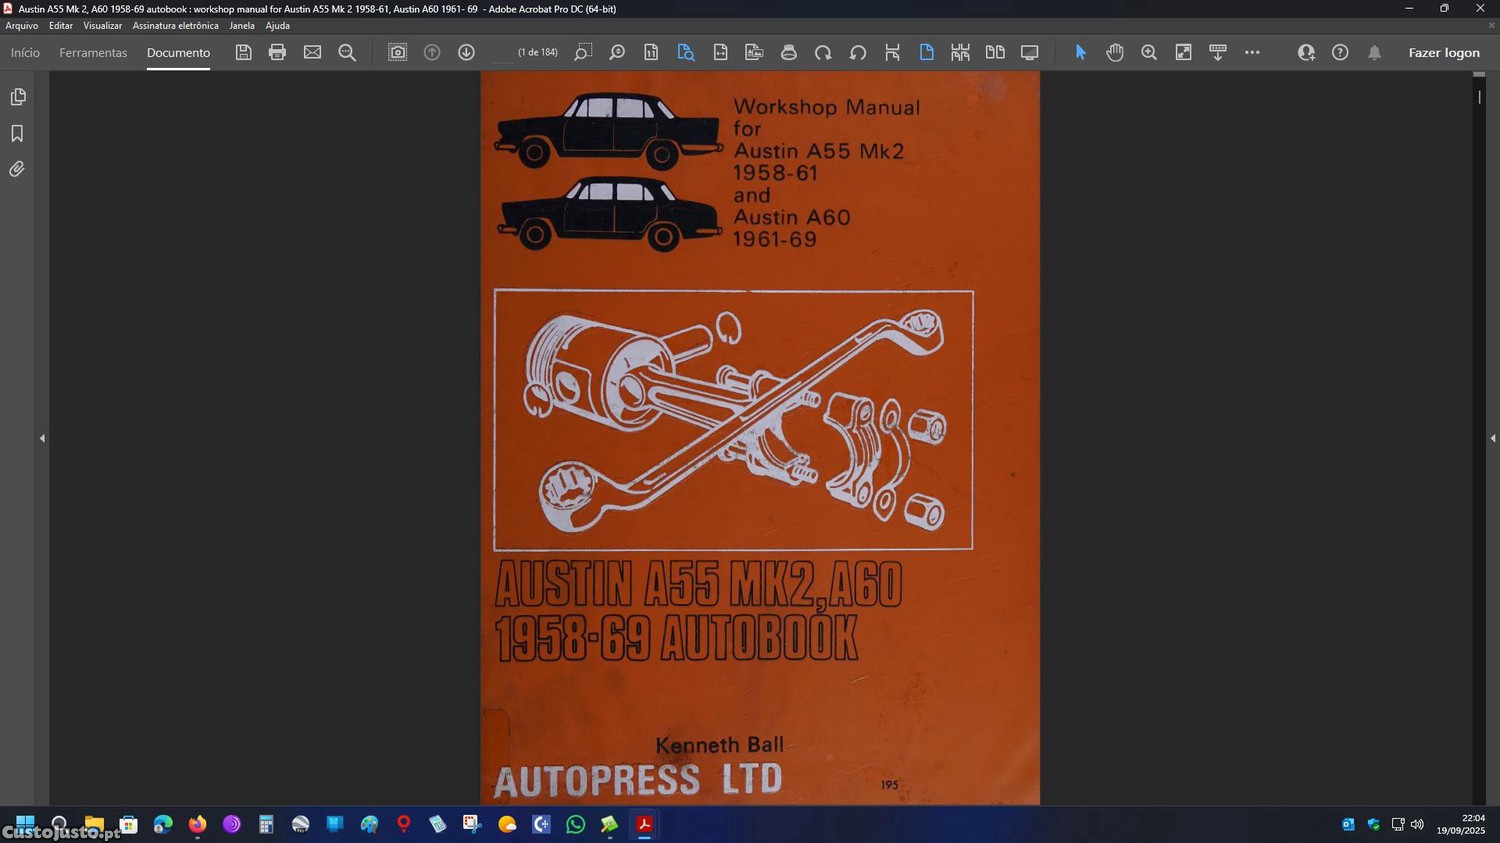Open WhatsApp from the taskbar
Image resolution: width=1500 pixels, height=843 pixels.
575,824
